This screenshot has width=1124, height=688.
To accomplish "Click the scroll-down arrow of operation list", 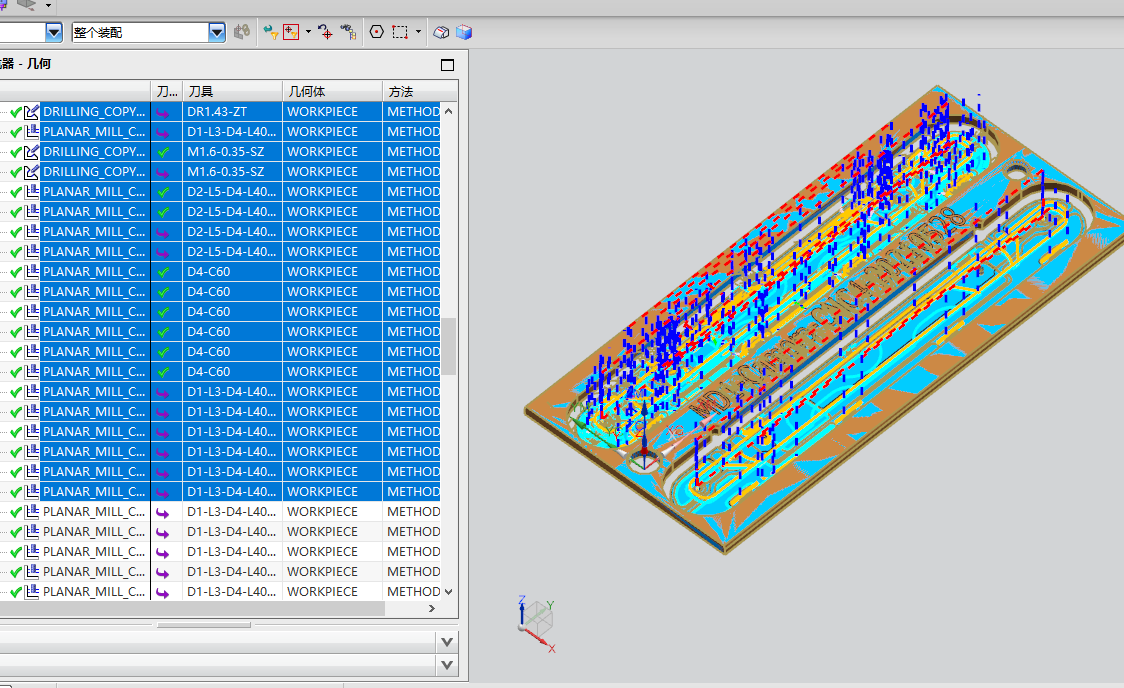I will 448,591.
